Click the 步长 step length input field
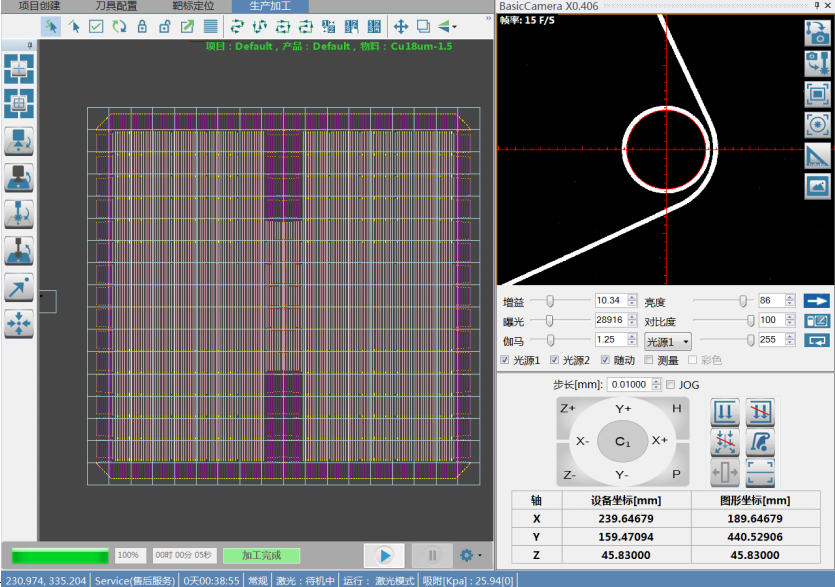Screen dimensions: 835x587 [x=627, y=385]
